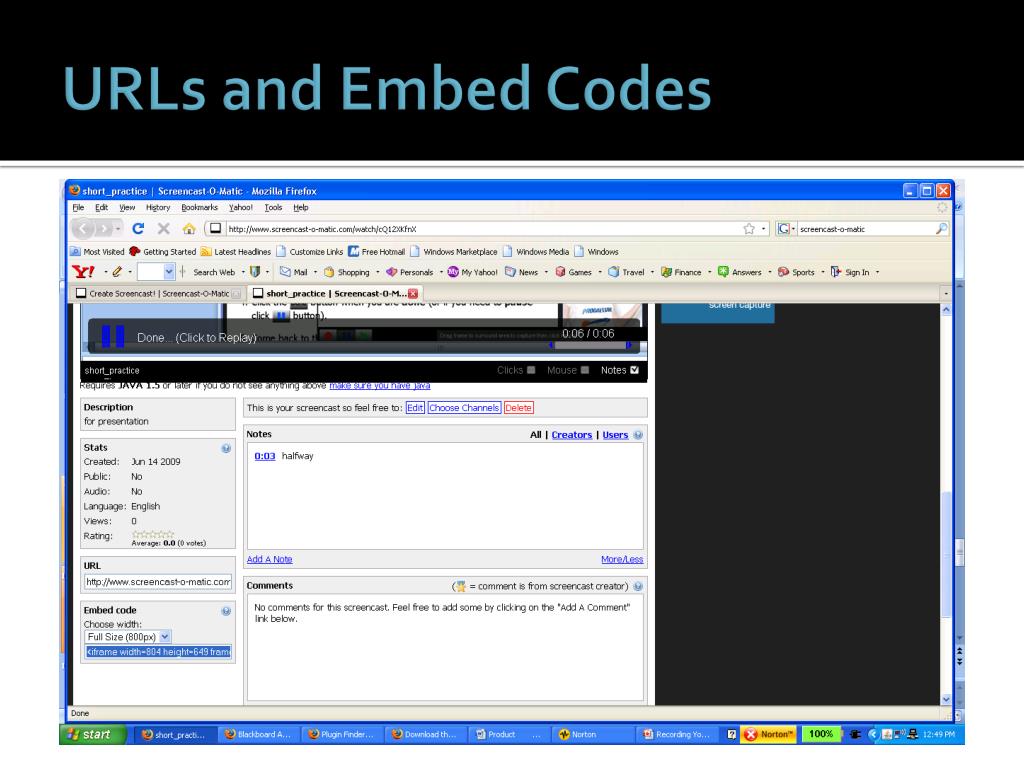Open Yahoo News toolbar button
The width and height of the screenshot is (1024, 768).
coord(522,272)
